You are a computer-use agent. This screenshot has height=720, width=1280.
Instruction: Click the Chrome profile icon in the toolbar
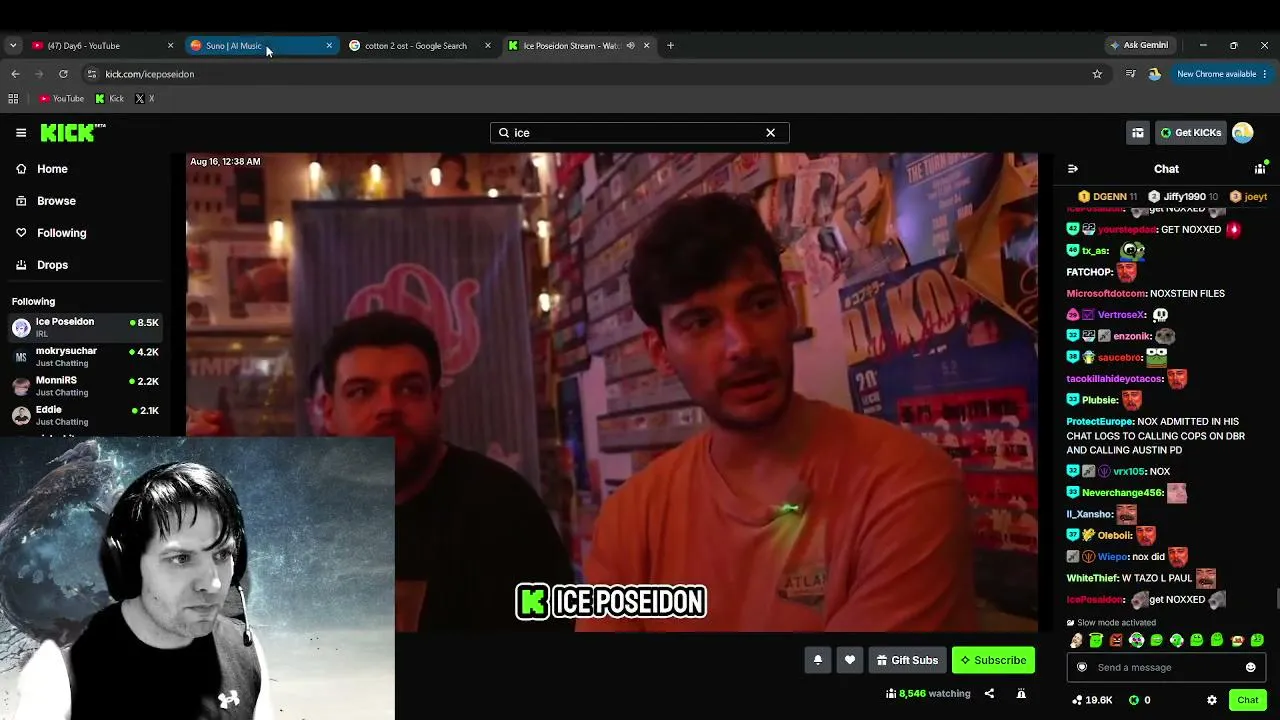(1154, 74)
